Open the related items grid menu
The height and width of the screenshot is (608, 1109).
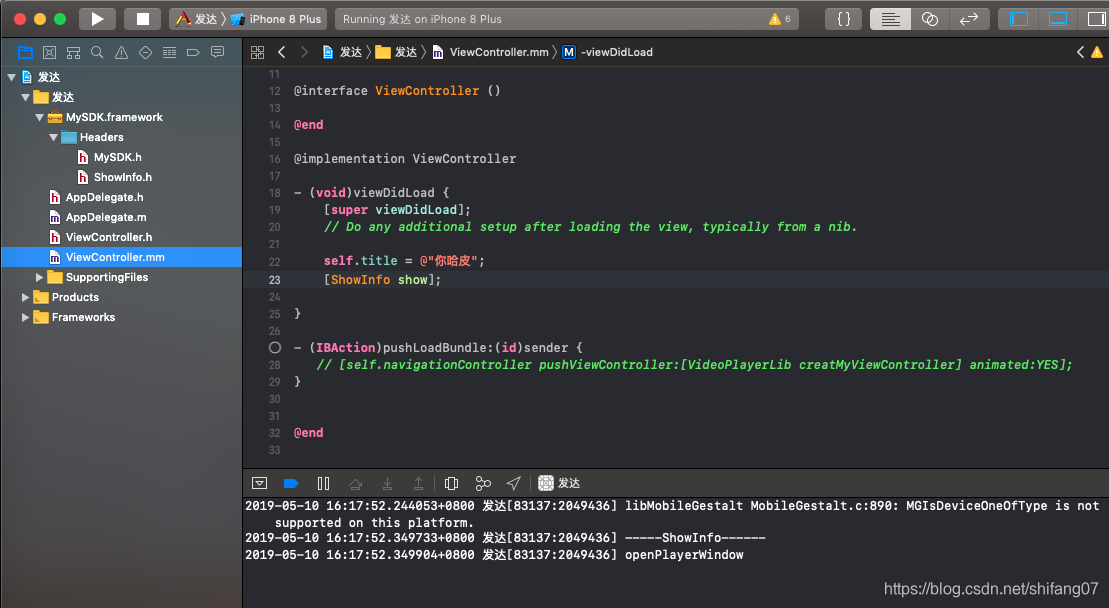(257, 52)
